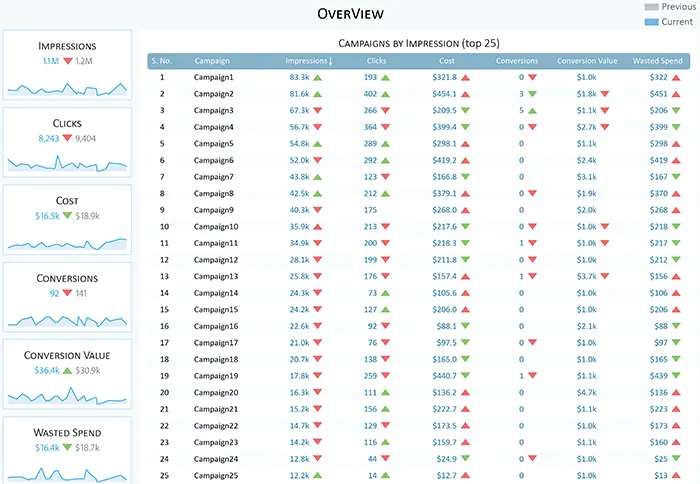The height and width of the screenshot is (484, 700).
Task: Click the Wasted Spend sparkline chart
Action: [67, 475]
